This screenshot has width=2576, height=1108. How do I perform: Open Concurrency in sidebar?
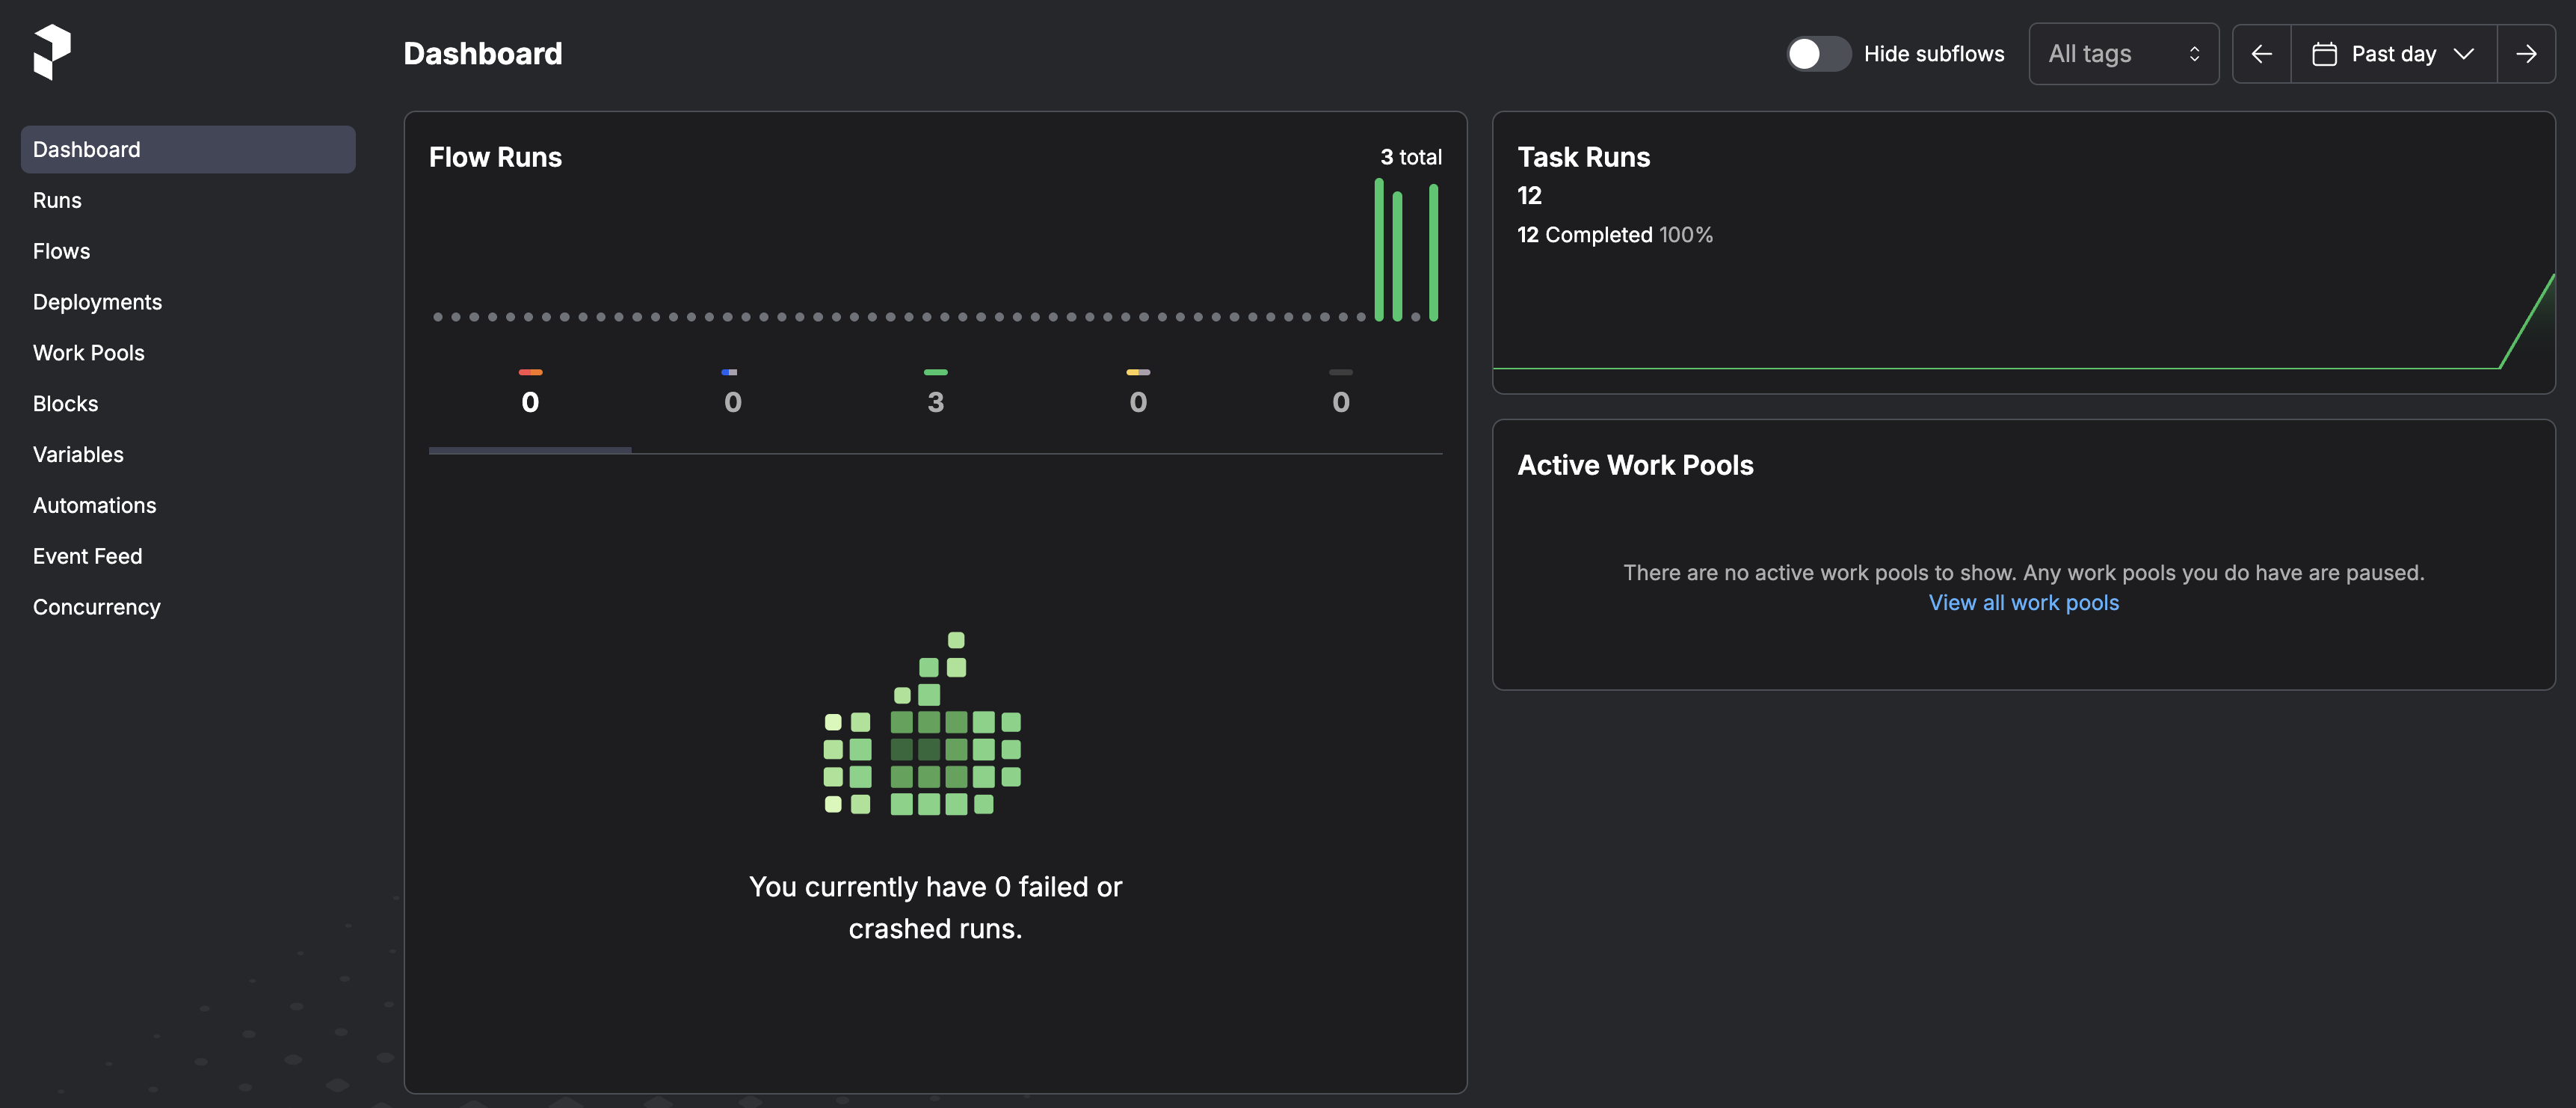(x=96, y=607)
